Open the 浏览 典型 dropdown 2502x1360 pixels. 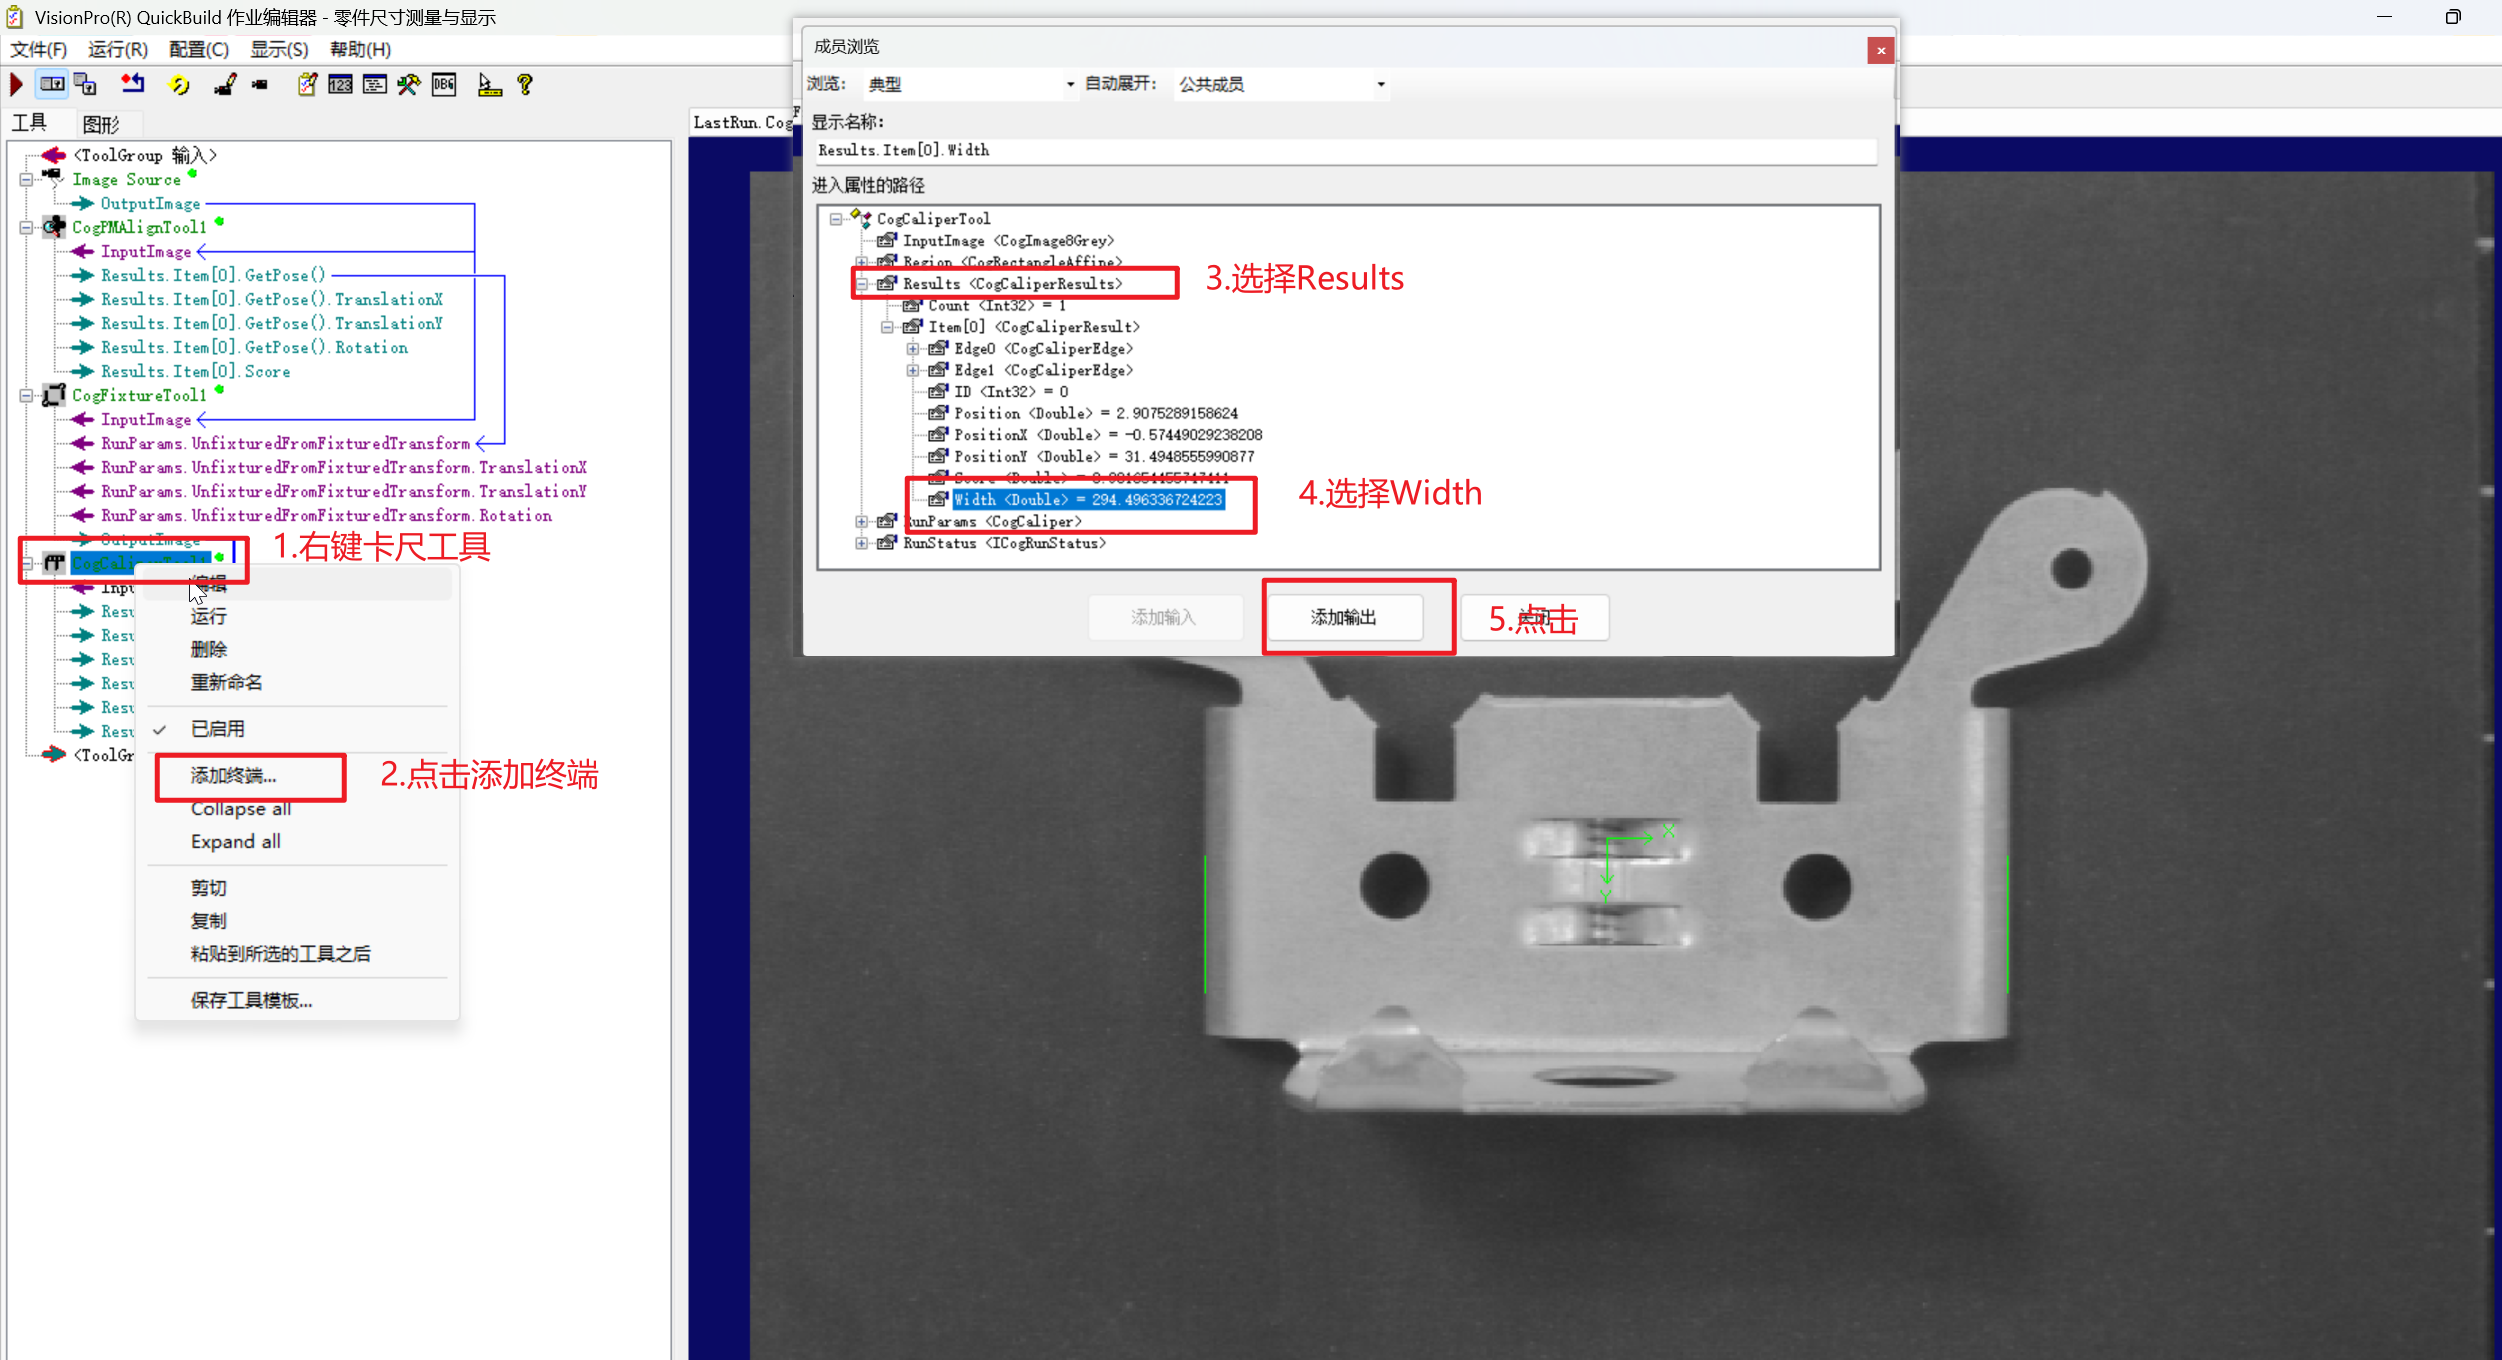[970, 85]
